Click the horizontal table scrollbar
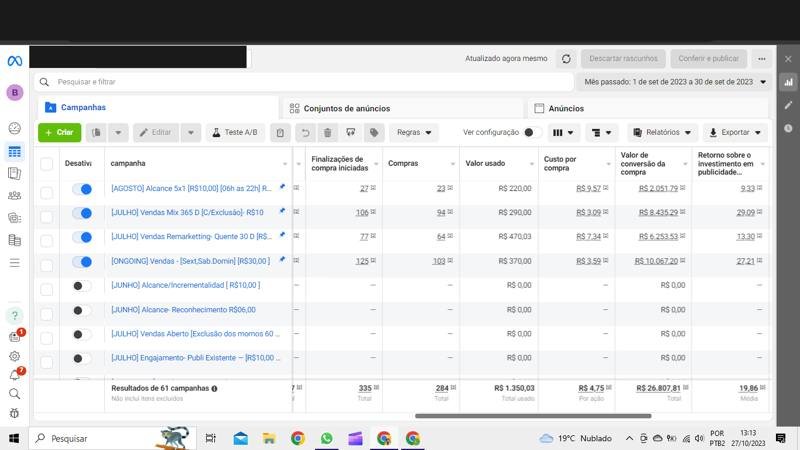This screenshot has width=800, height=450. point(533,416)
